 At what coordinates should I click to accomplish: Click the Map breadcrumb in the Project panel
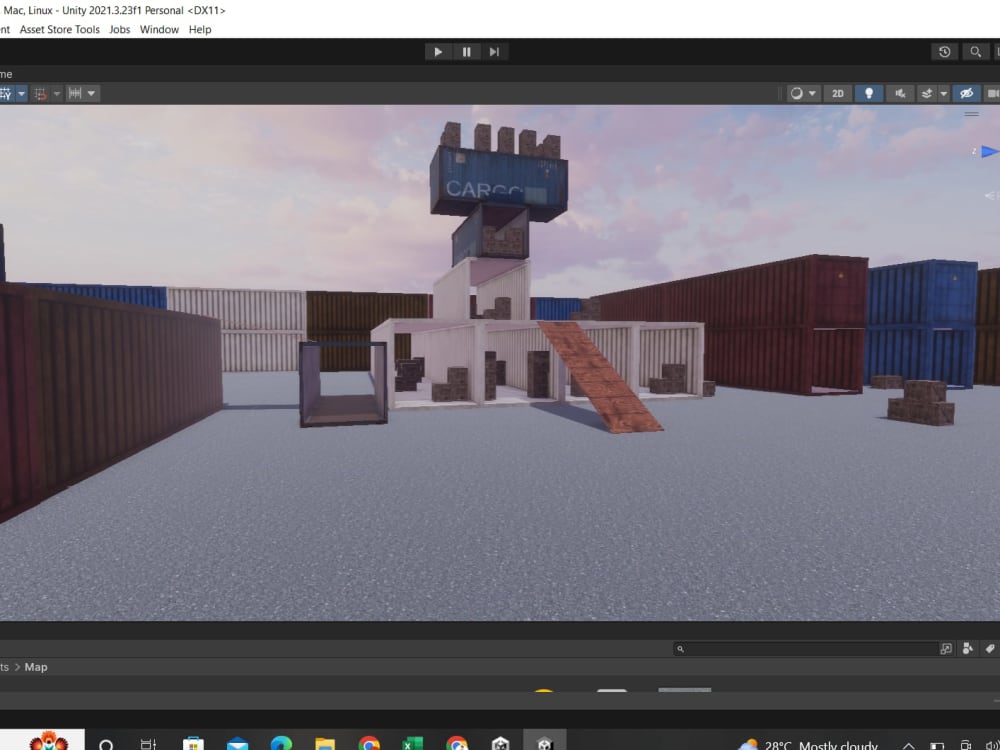click(36, 667)
